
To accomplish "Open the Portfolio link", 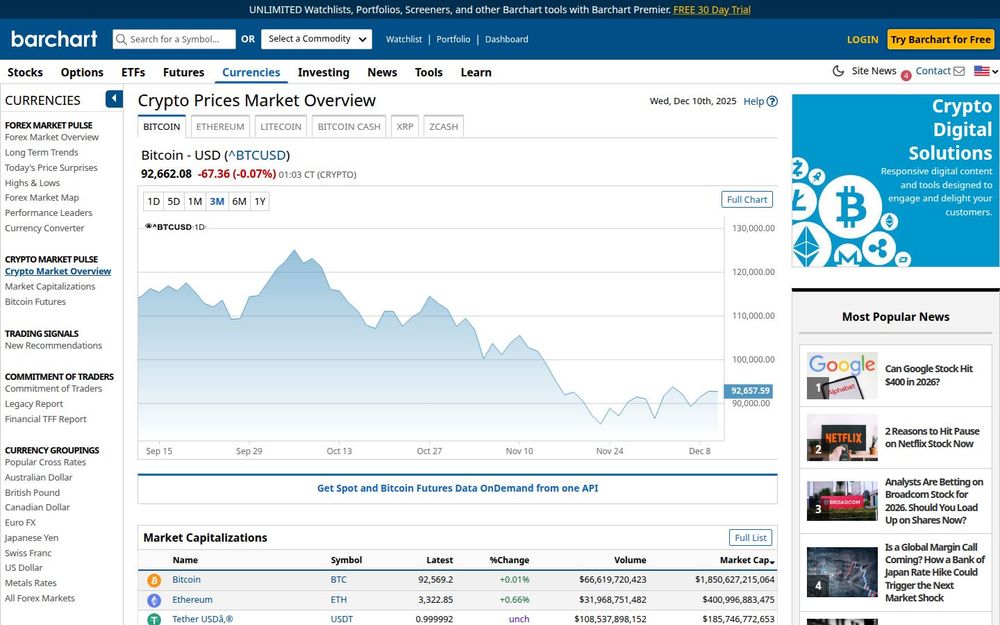I will tap(453, 39).
